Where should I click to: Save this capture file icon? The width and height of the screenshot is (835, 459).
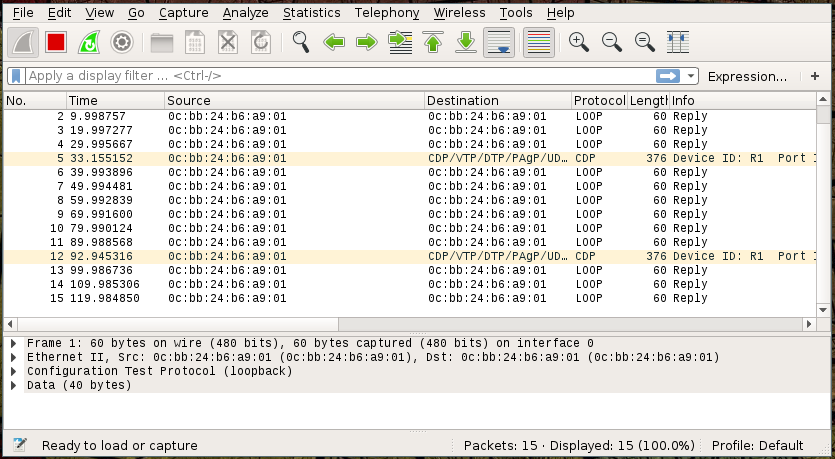(x=195, y=42)
